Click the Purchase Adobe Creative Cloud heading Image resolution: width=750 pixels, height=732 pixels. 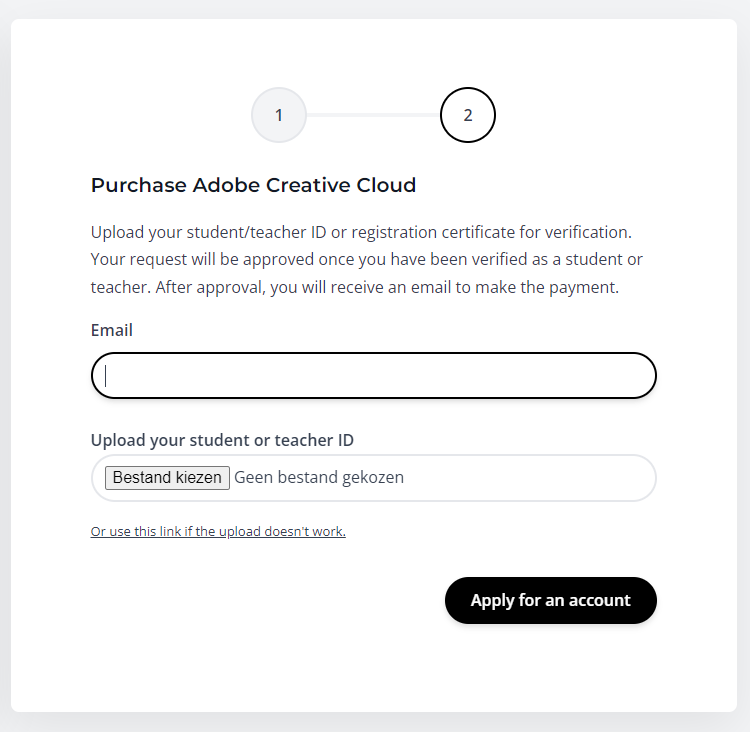(x=254, y=185)
